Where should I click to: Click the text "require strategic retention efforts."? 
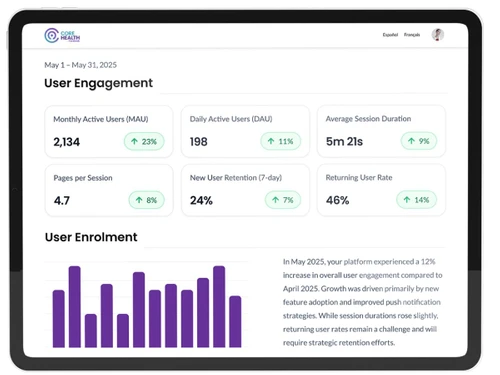(x=339, y=343)
